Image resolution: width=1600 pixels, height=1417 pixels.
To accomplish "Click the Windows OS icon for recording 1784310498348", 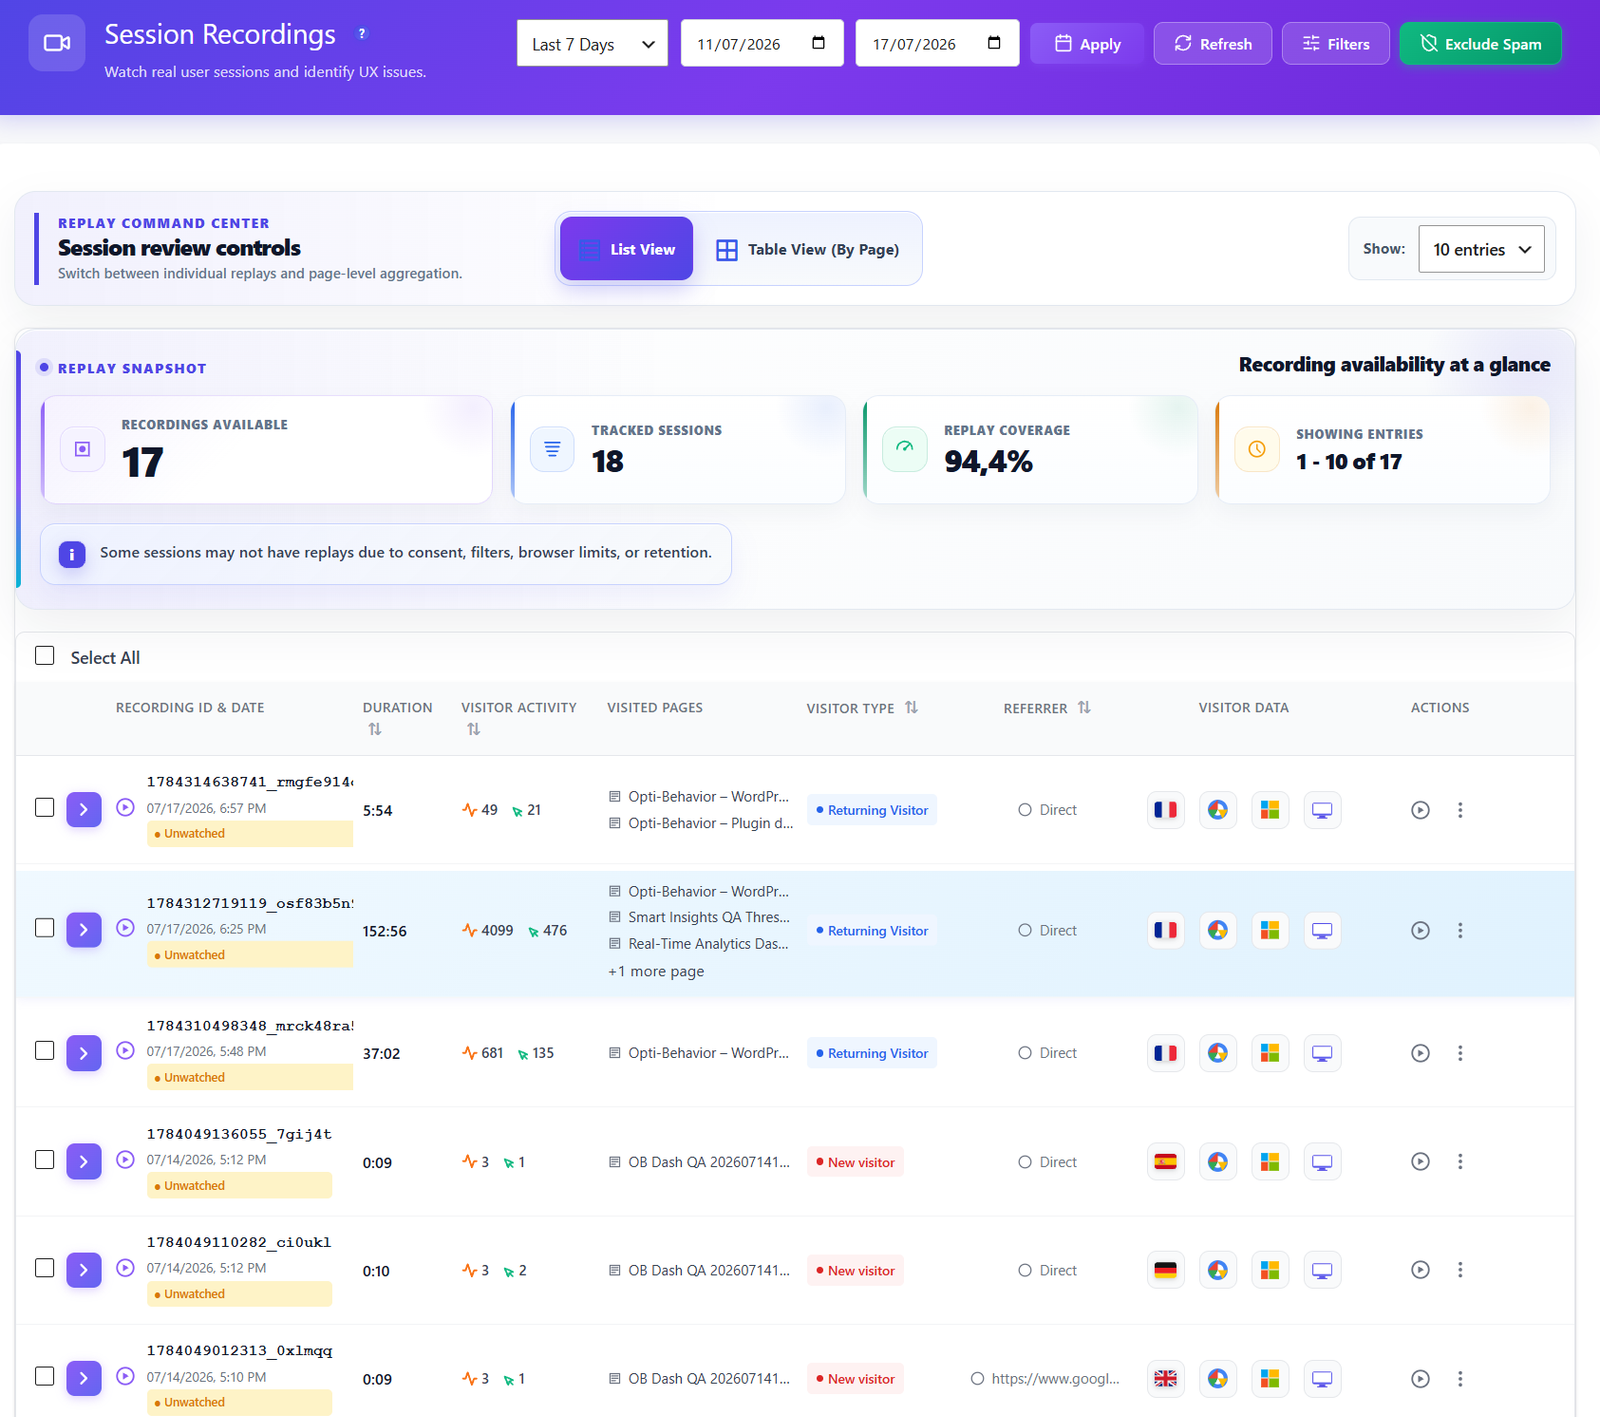I will tap(1270, 1053).
